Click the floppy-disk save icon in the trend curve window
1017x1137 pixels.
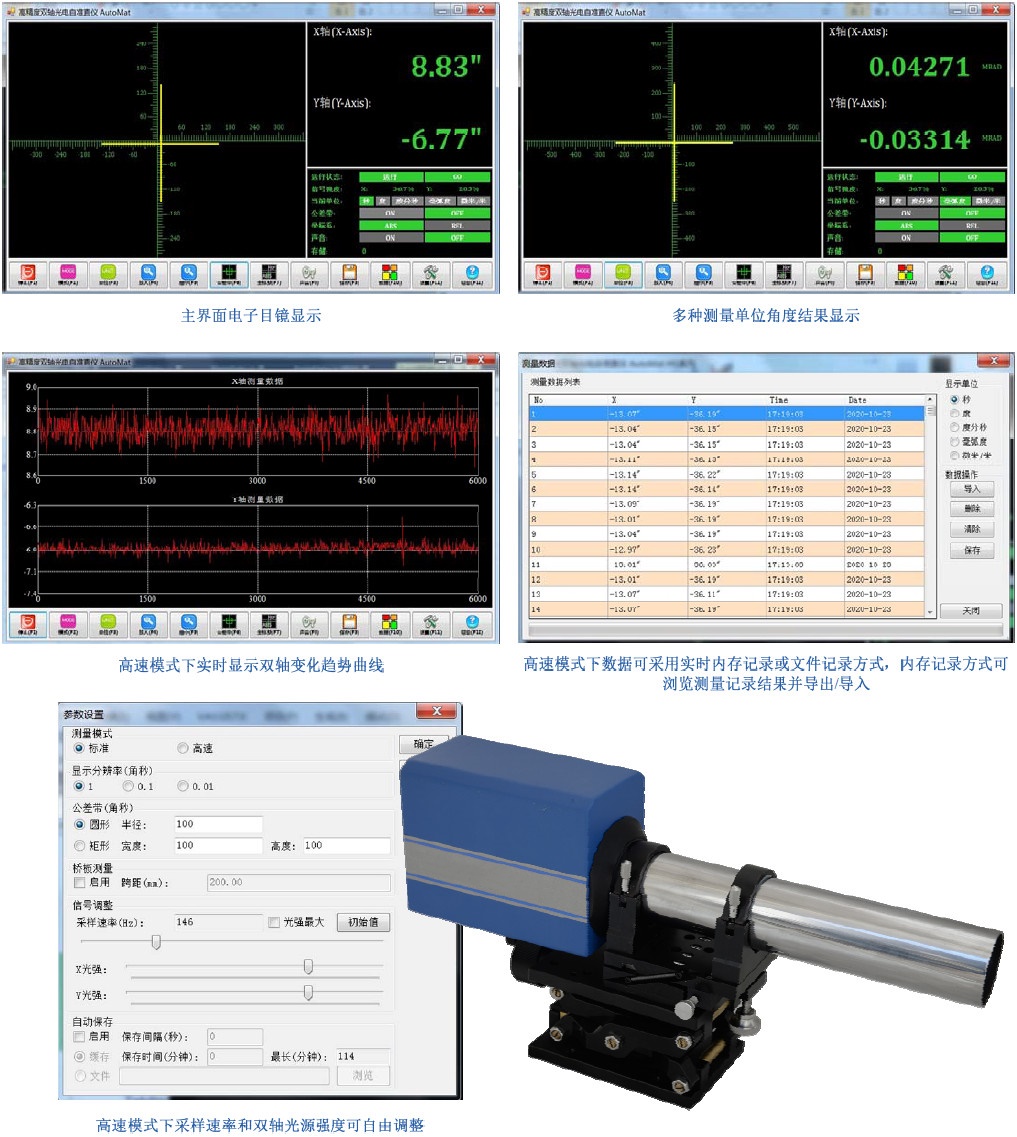tap(350, 623)
